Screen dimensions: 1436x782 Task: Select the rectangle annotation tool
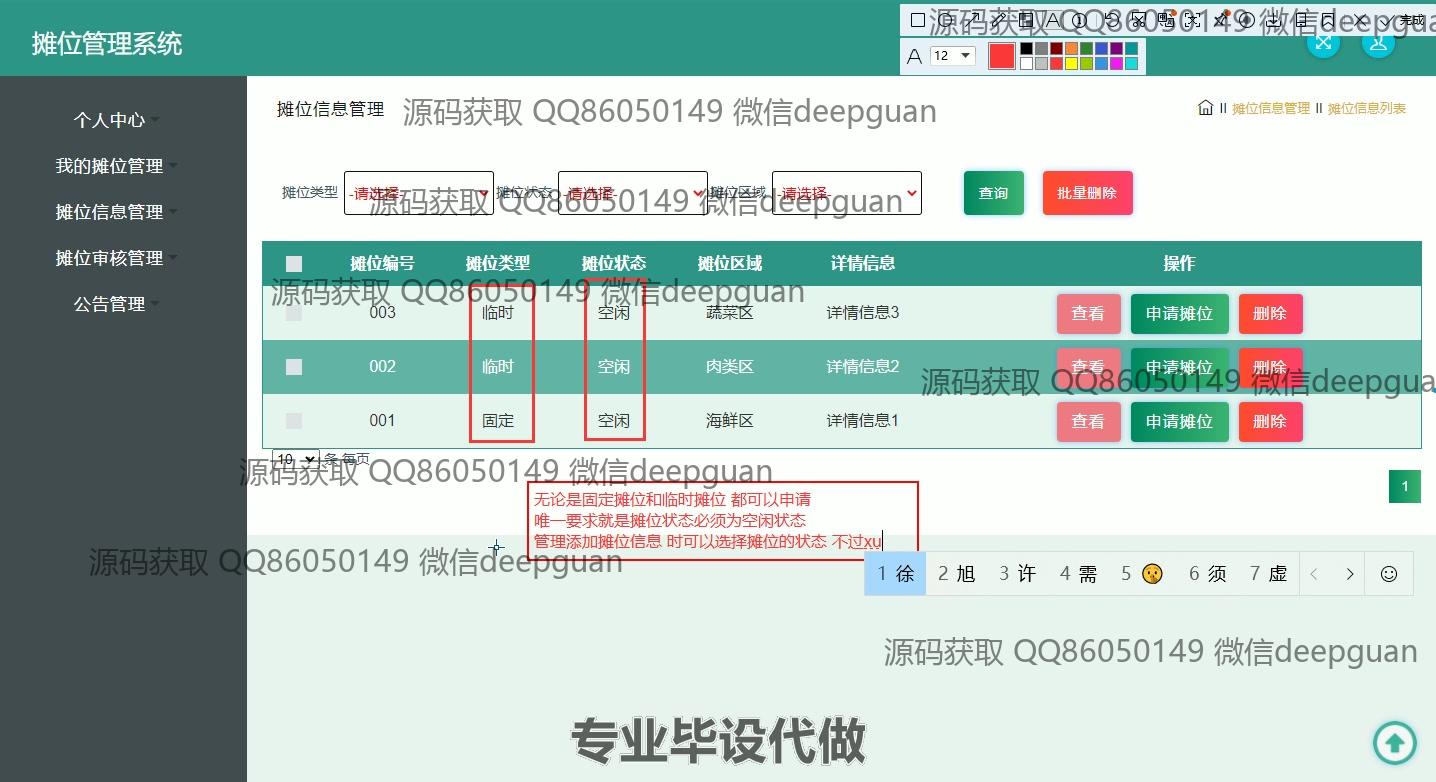(918, 20)
